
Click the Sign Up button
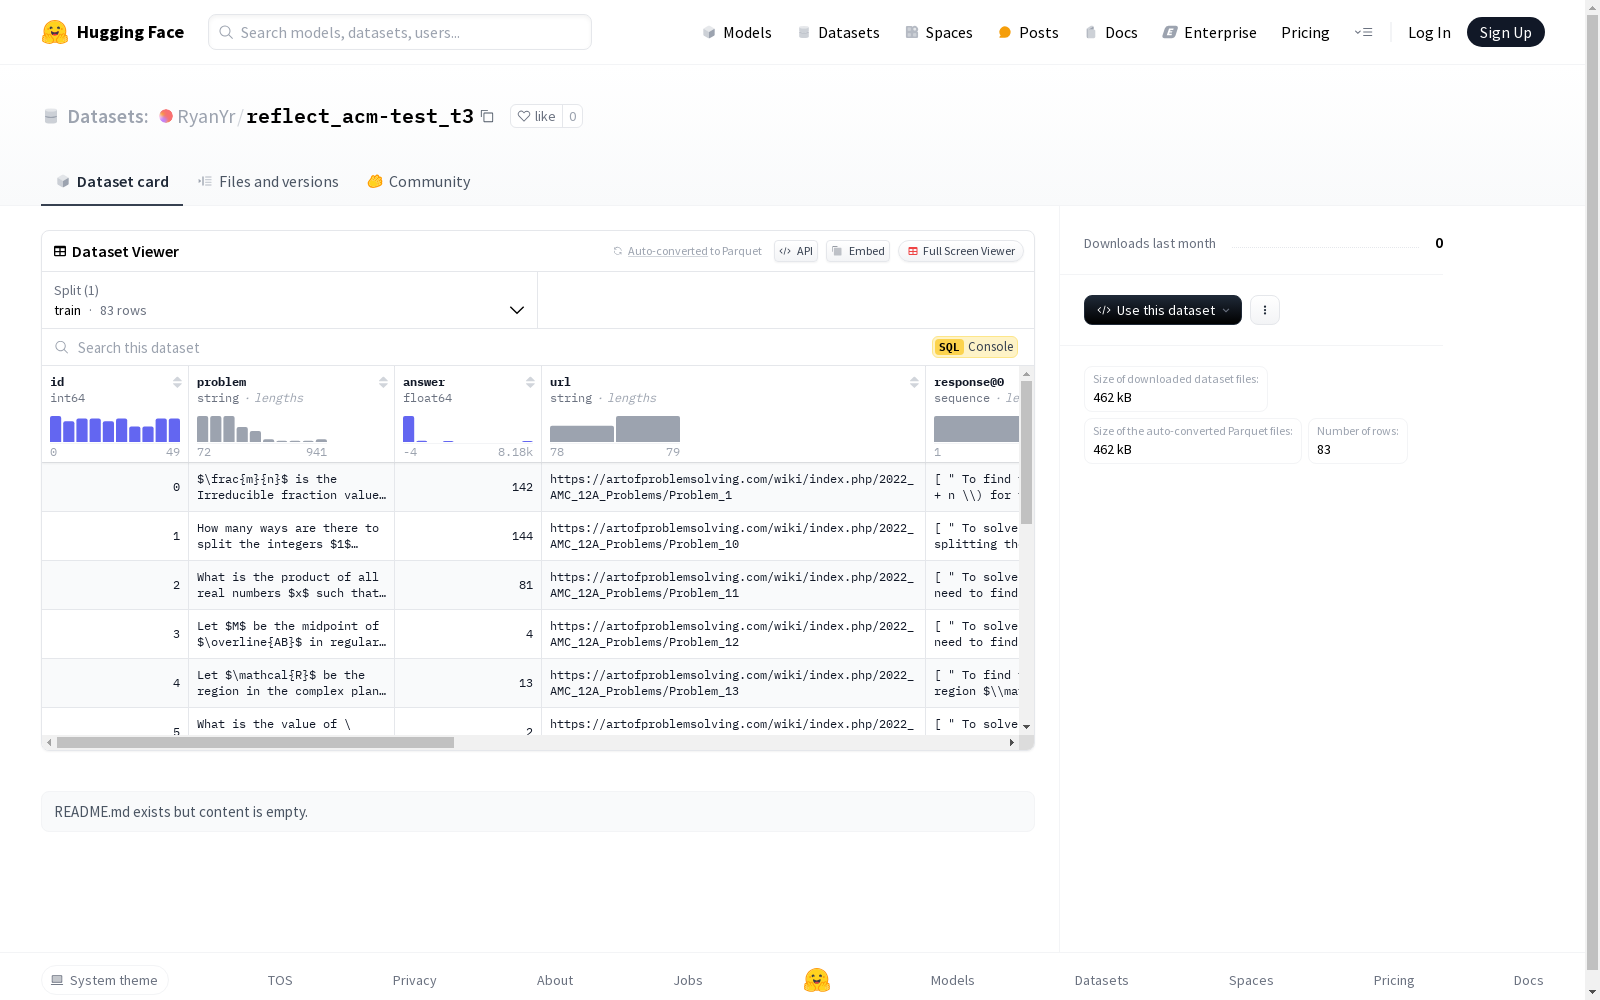point(1505,32)
